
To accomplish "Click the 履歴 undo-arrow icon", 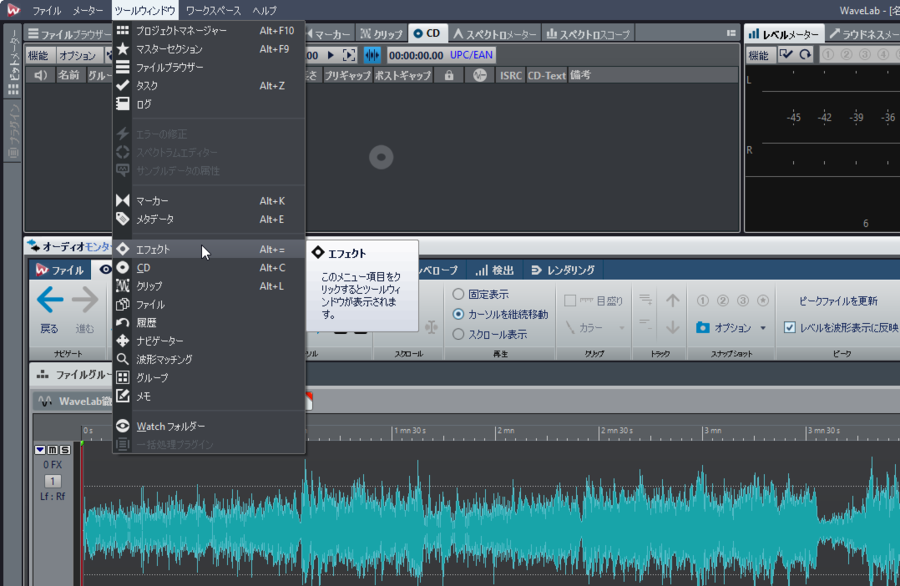I will click(122, 323).
